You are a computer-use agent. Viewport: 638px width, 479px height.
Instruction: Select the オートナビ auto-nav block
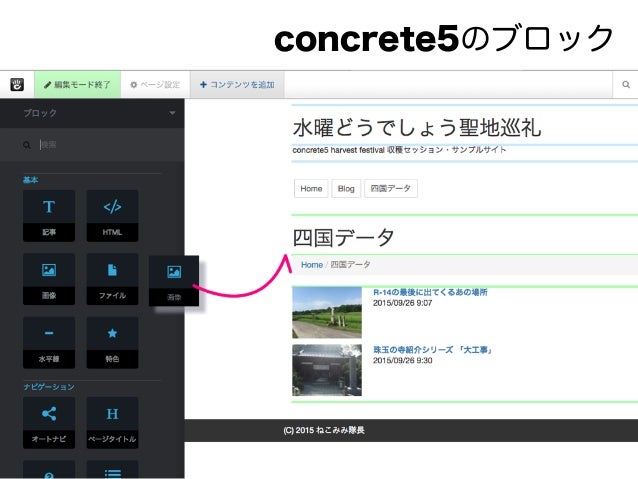(49, 423)
